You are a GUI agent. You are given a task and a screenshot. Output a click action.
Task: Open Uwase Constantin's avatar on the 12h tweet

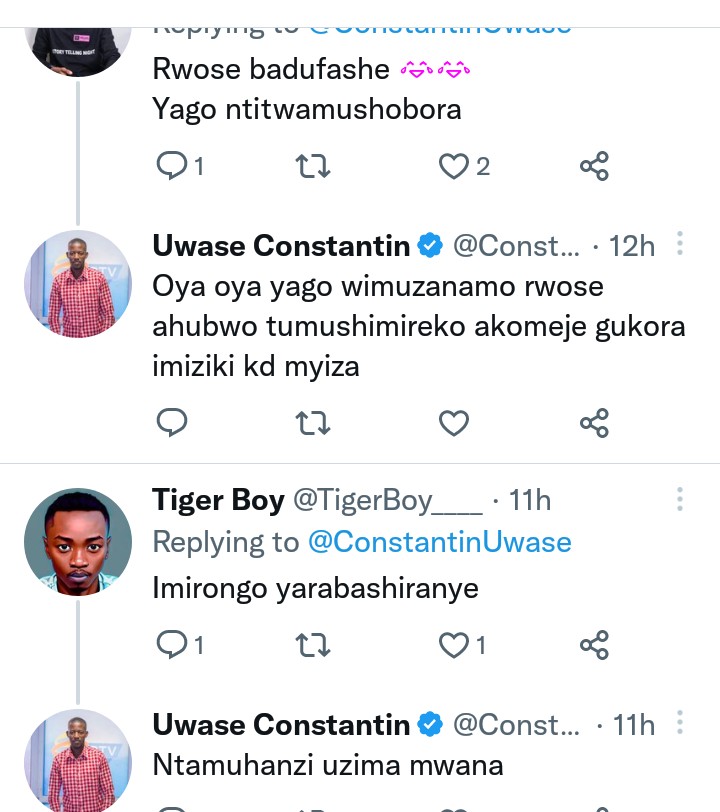[x=78, y=284]
